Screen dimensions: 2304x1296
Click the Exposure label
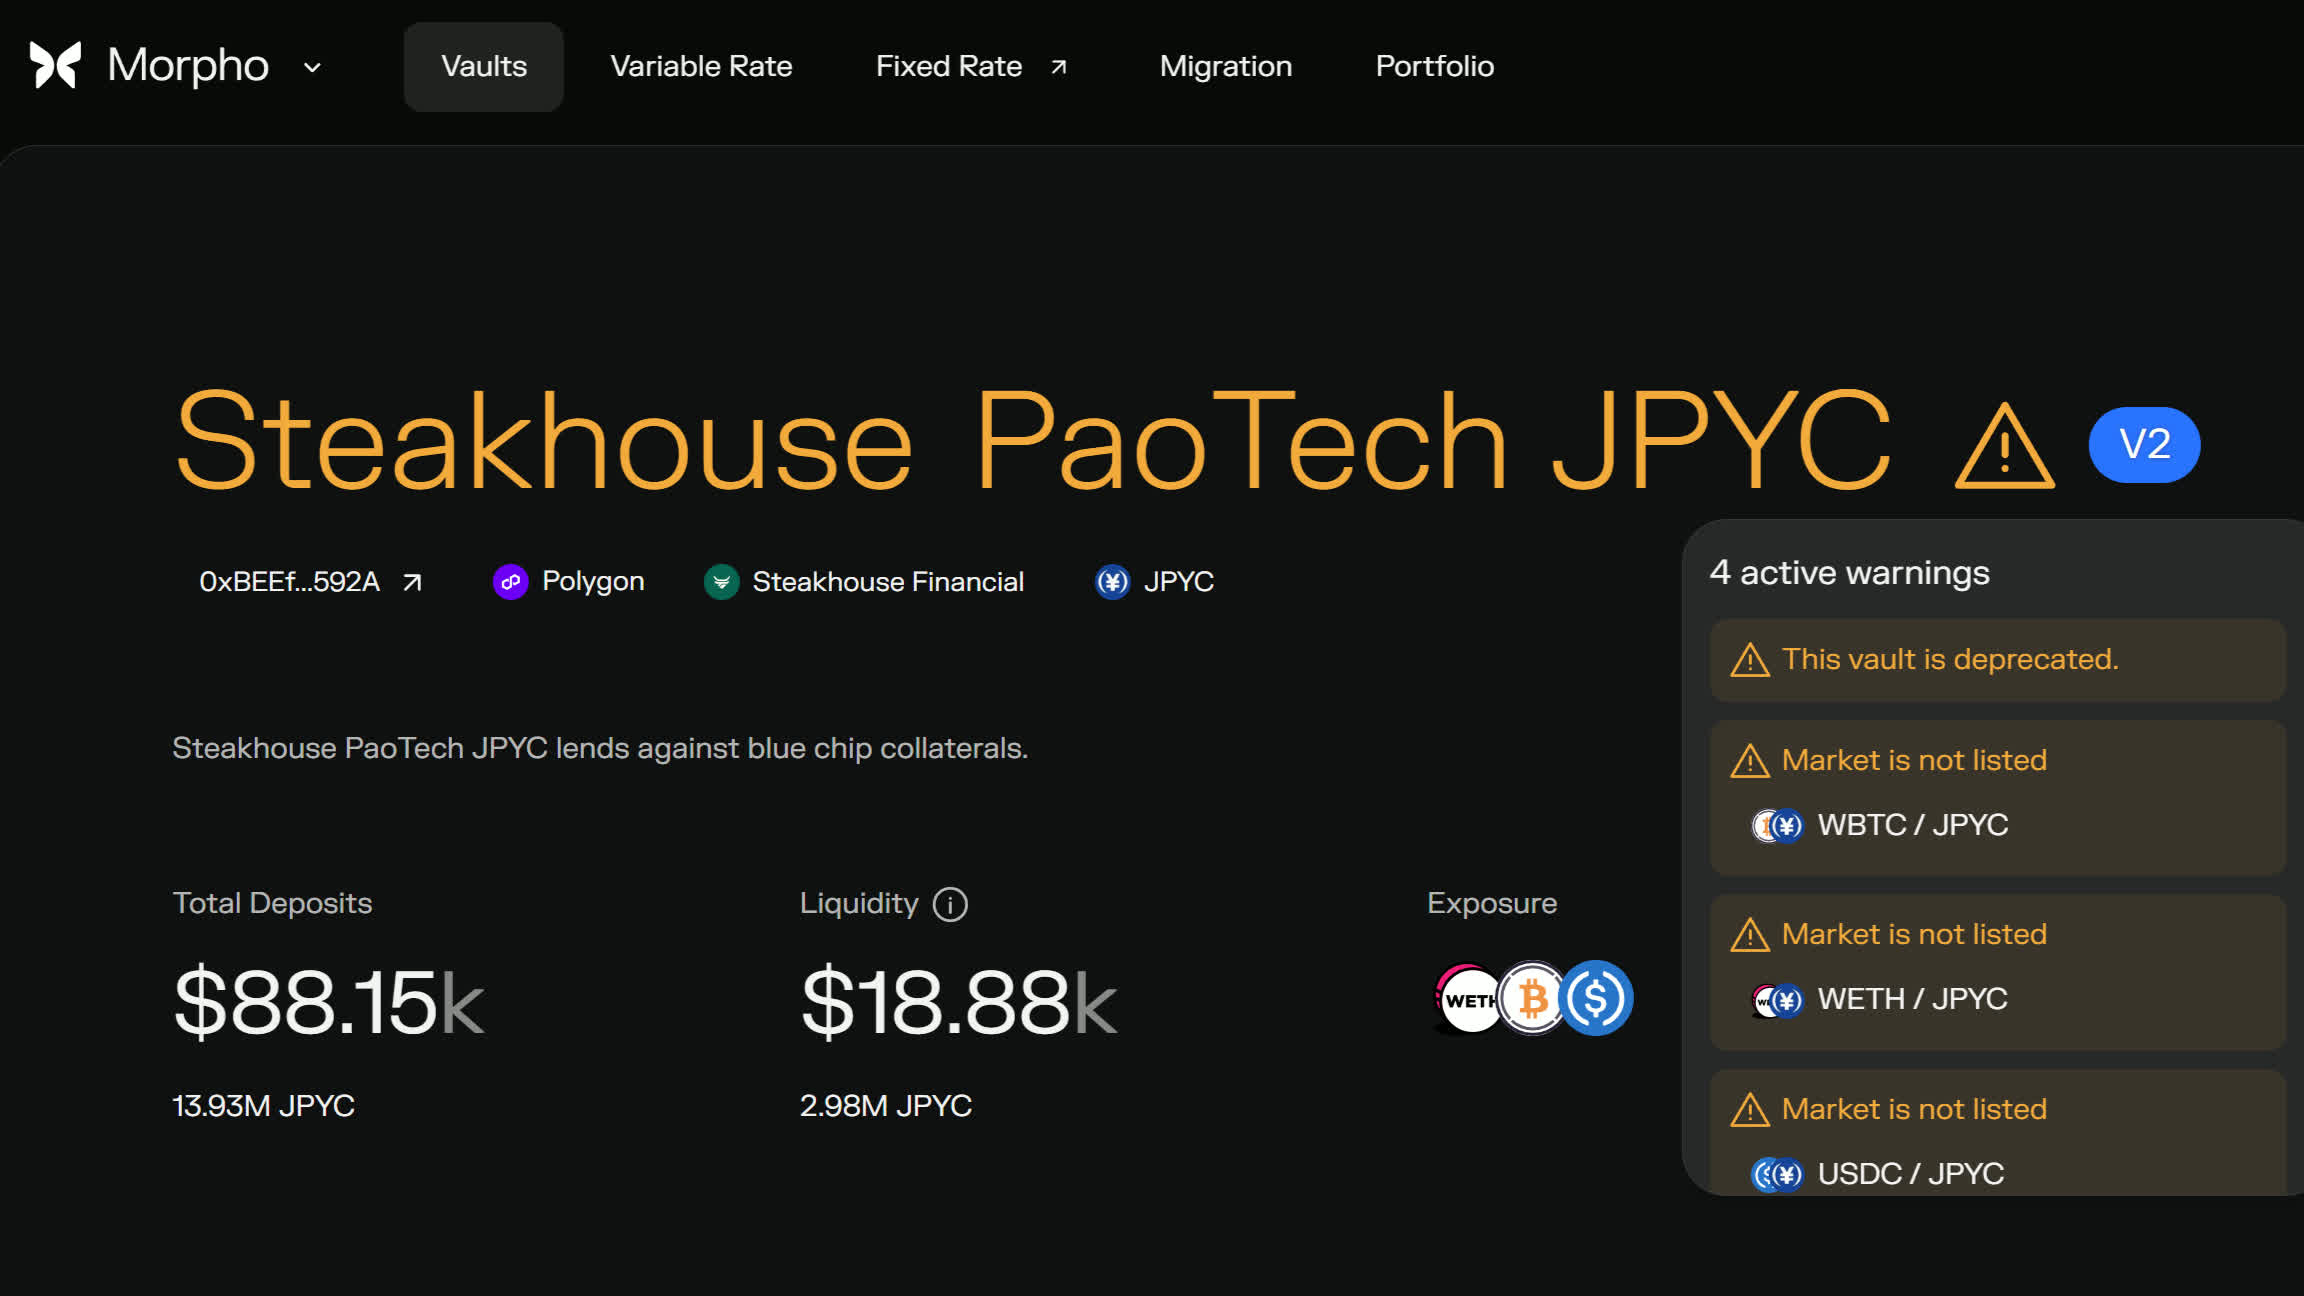click(x=1492, y=903)
